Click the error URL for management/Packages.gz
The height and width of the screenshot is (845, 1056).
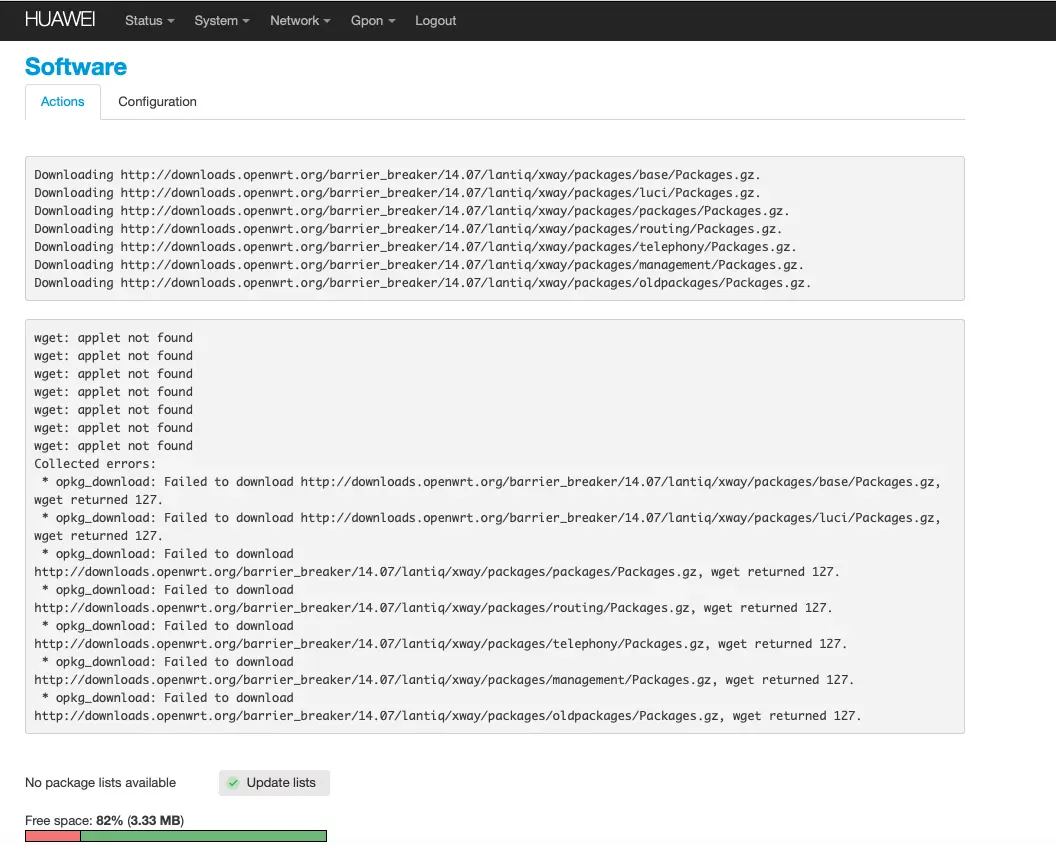pos(373,679)
